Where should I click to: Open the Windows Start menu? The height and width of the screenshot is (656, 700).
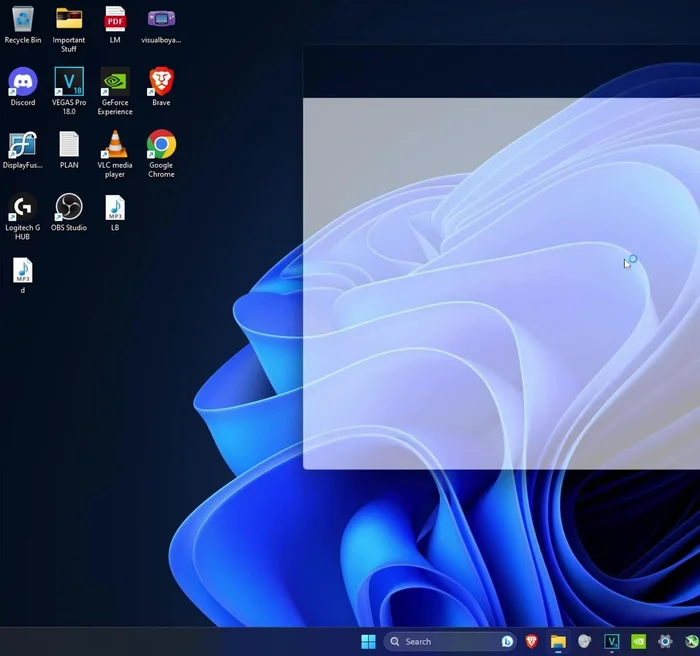368,642
